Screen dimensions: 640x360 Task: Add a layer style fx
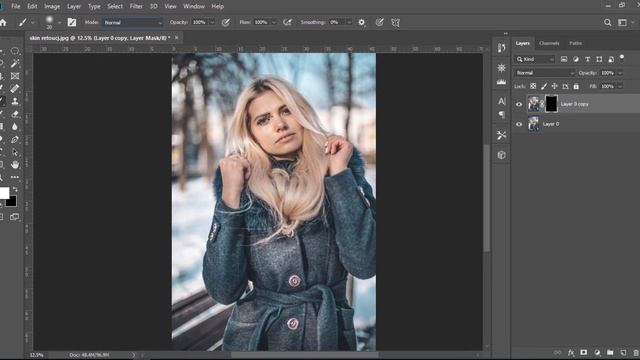tap(571, 353)
